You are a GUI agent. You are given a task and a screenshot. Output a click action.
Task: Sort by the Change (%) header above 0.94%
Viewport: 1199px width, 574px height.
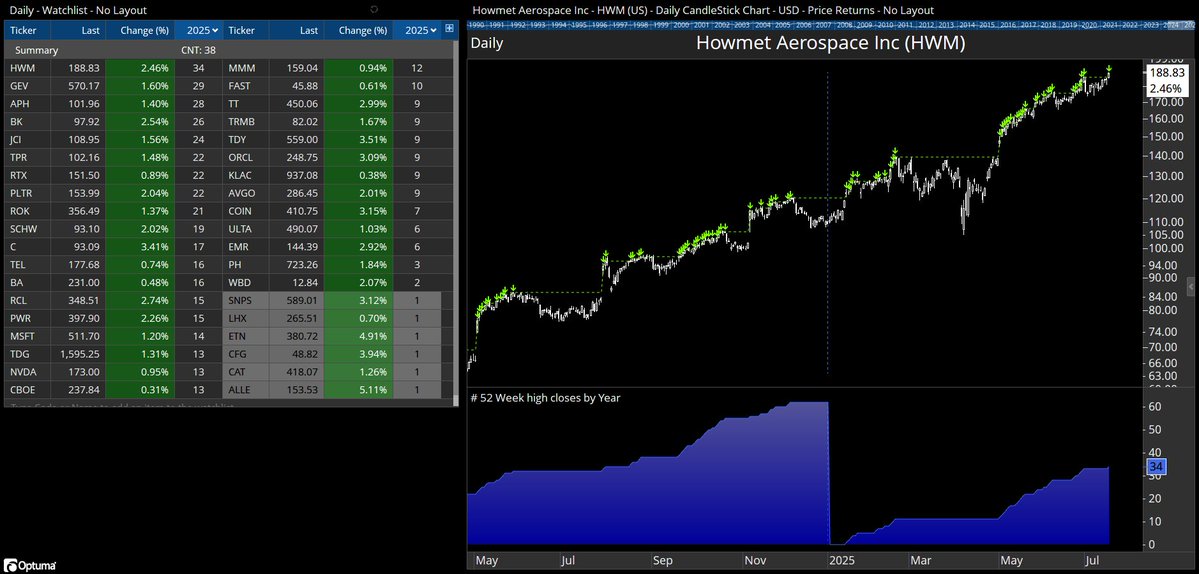(359, 30)
